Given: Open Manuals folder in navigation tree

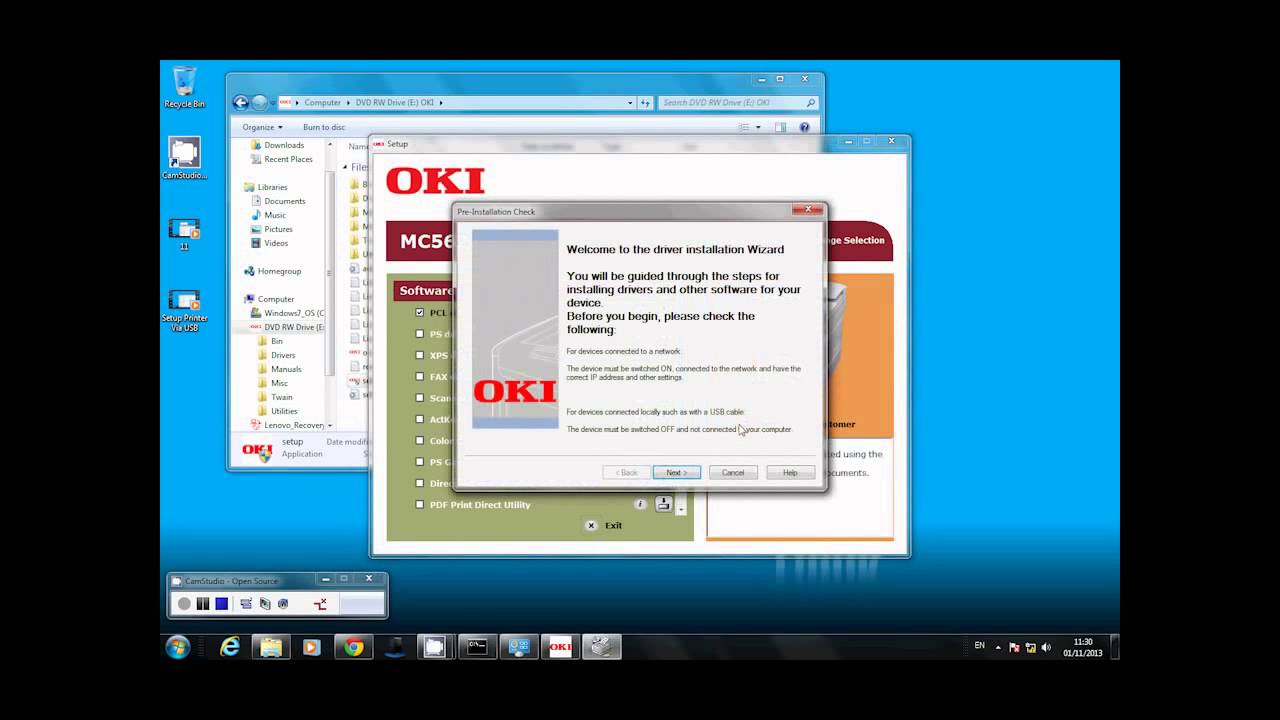Looking at the screenshot, I should click(286, 369).
